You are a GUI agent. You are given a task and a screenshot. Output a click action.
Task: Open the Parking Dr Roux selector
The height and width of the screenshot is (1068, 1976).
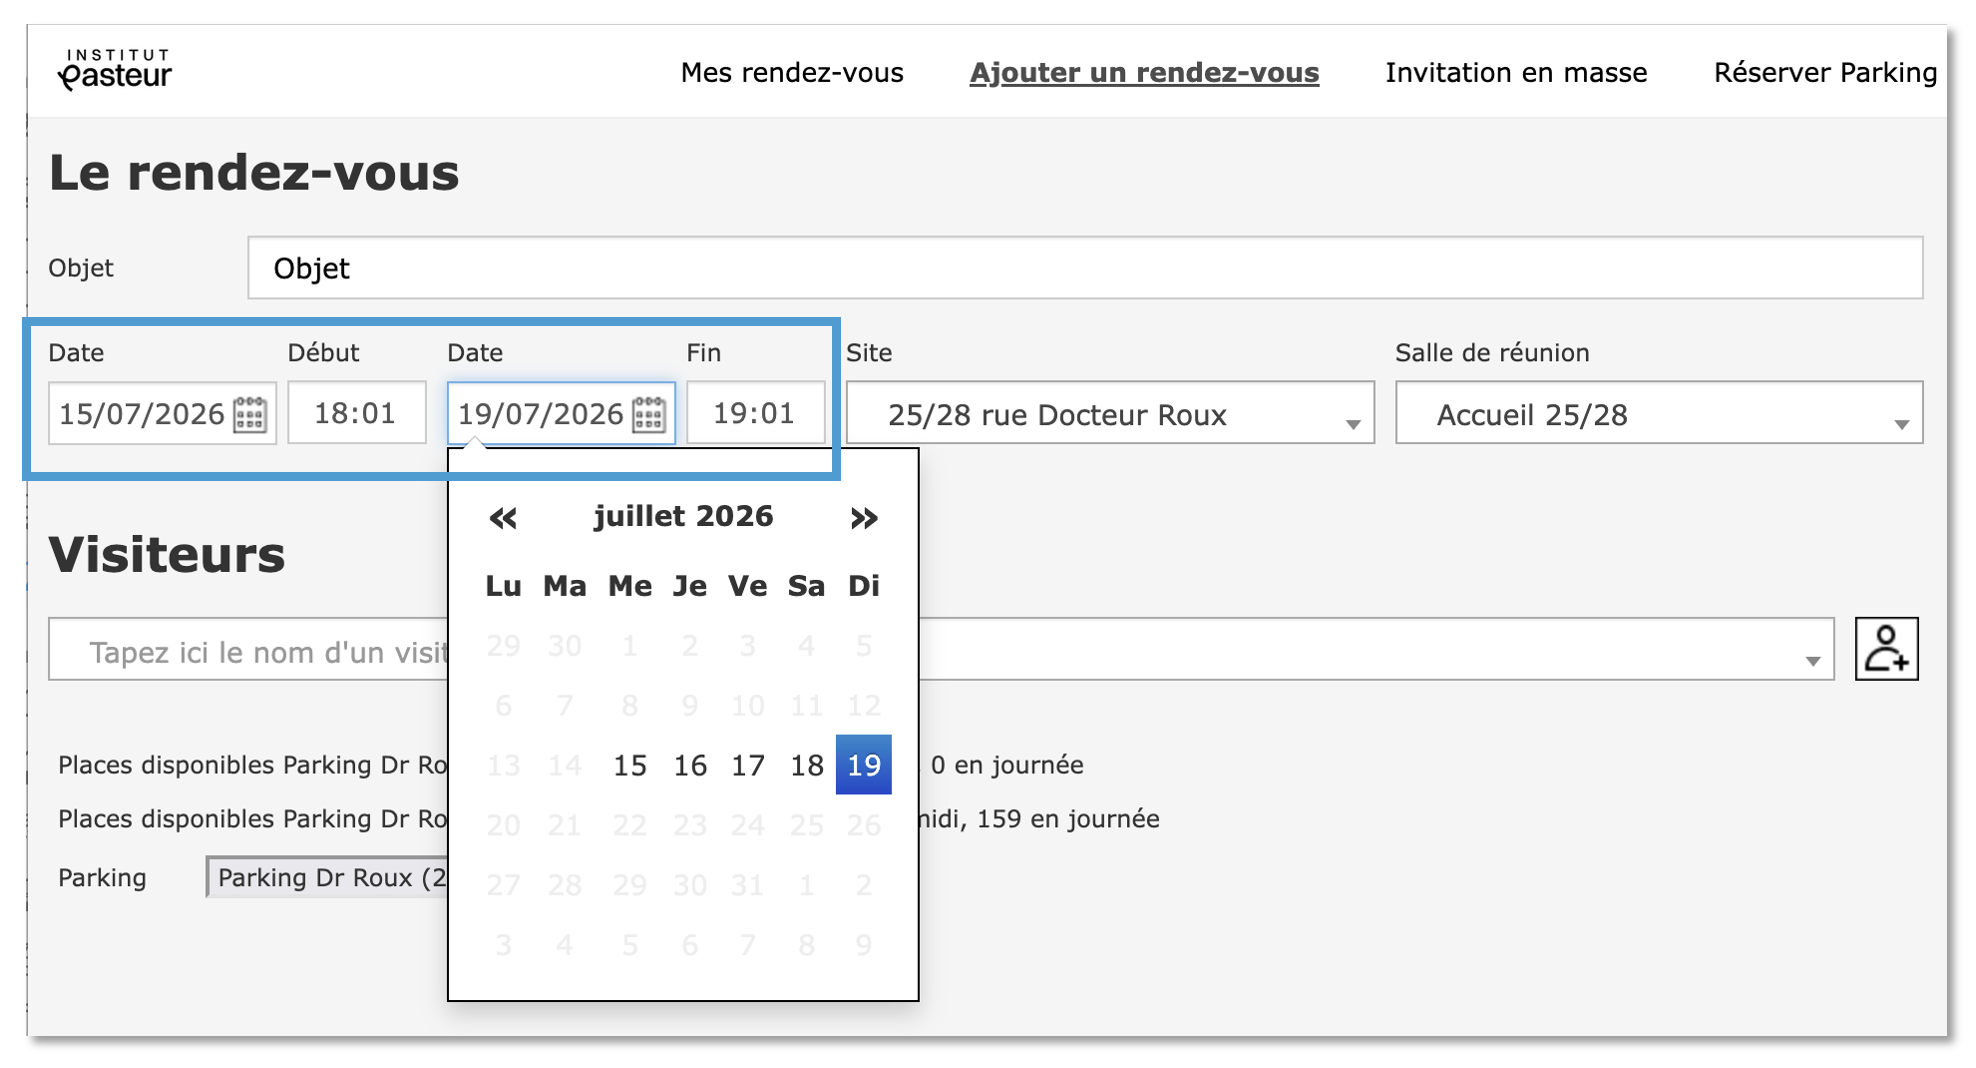tap(328, 877)
